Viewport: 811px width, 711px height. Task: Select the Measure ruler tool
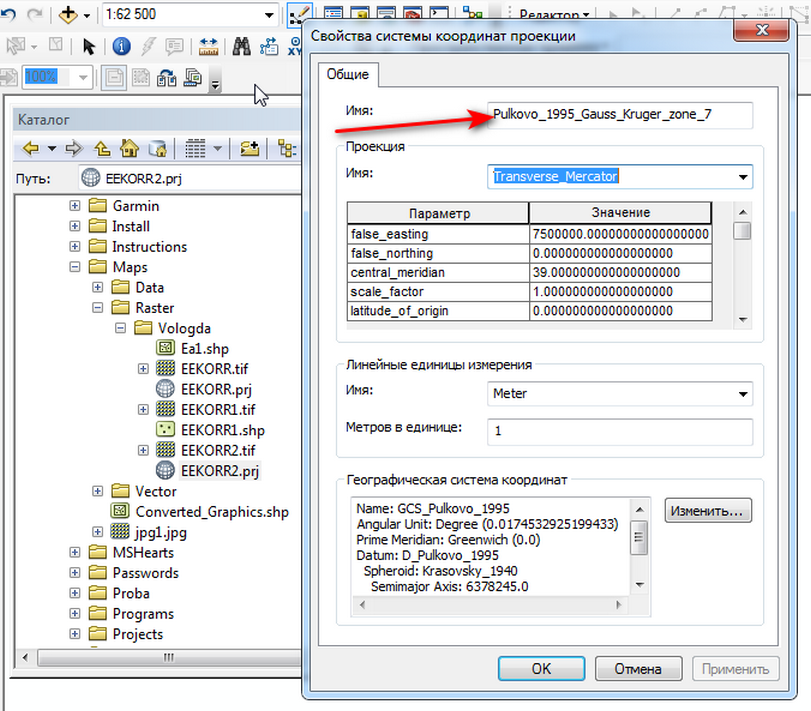tap(208, 47)
